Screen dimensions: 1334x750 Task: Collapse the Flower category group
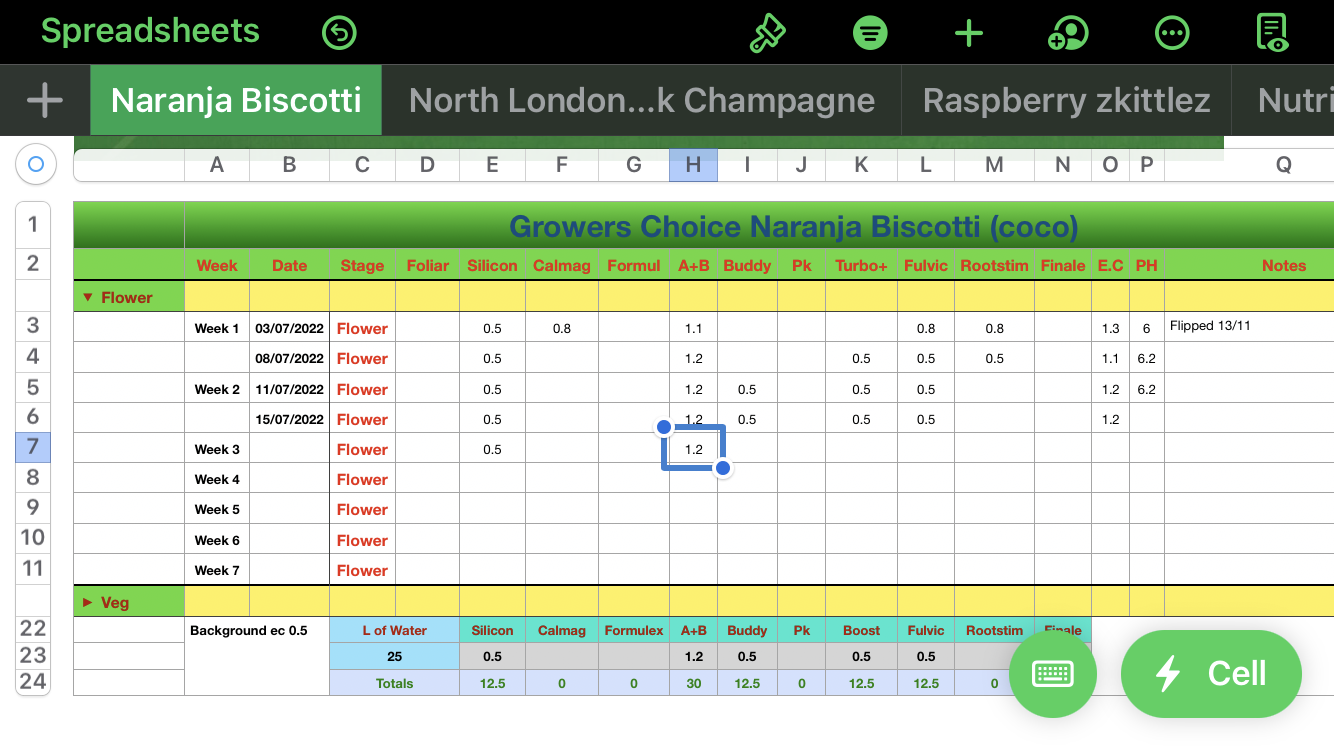click(x=87, y=297)
